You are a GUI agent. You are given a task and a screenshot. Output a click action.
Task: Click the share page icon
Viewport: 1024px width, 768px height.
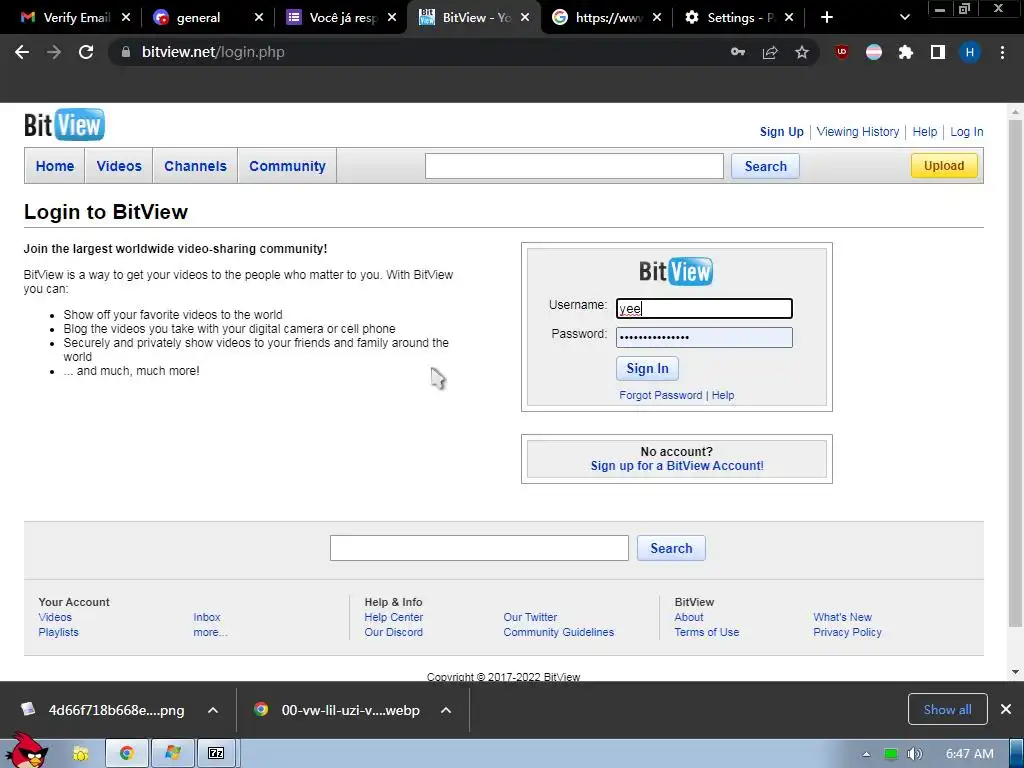[770, 52]
